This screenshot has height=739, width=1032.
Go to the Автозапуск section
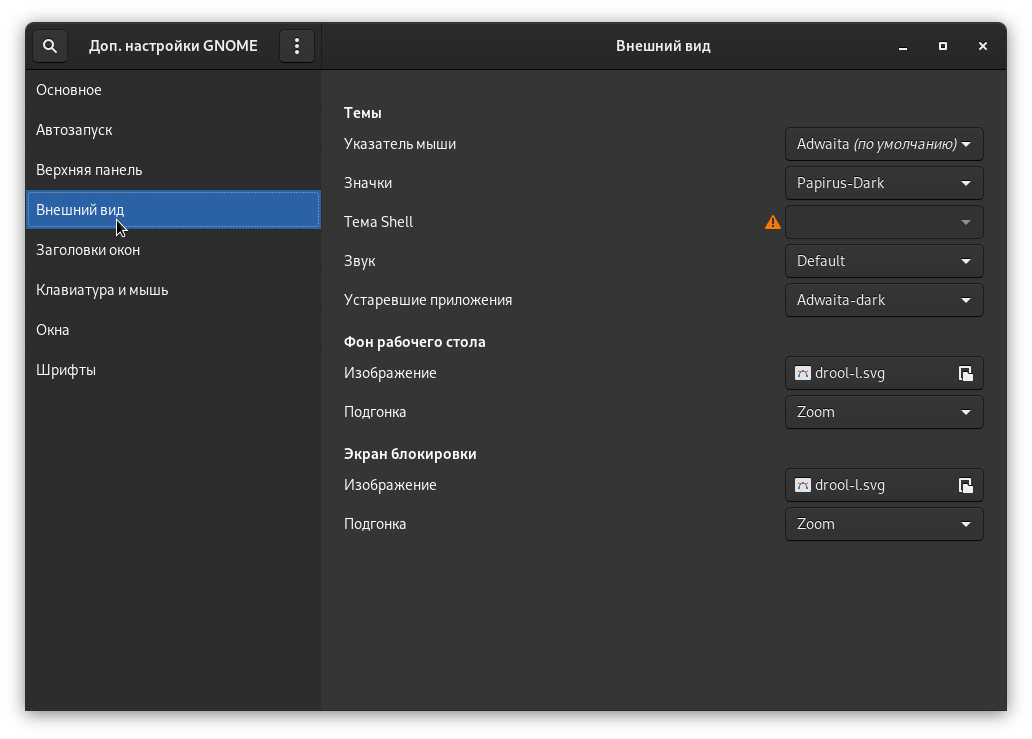tap(74, 130)
